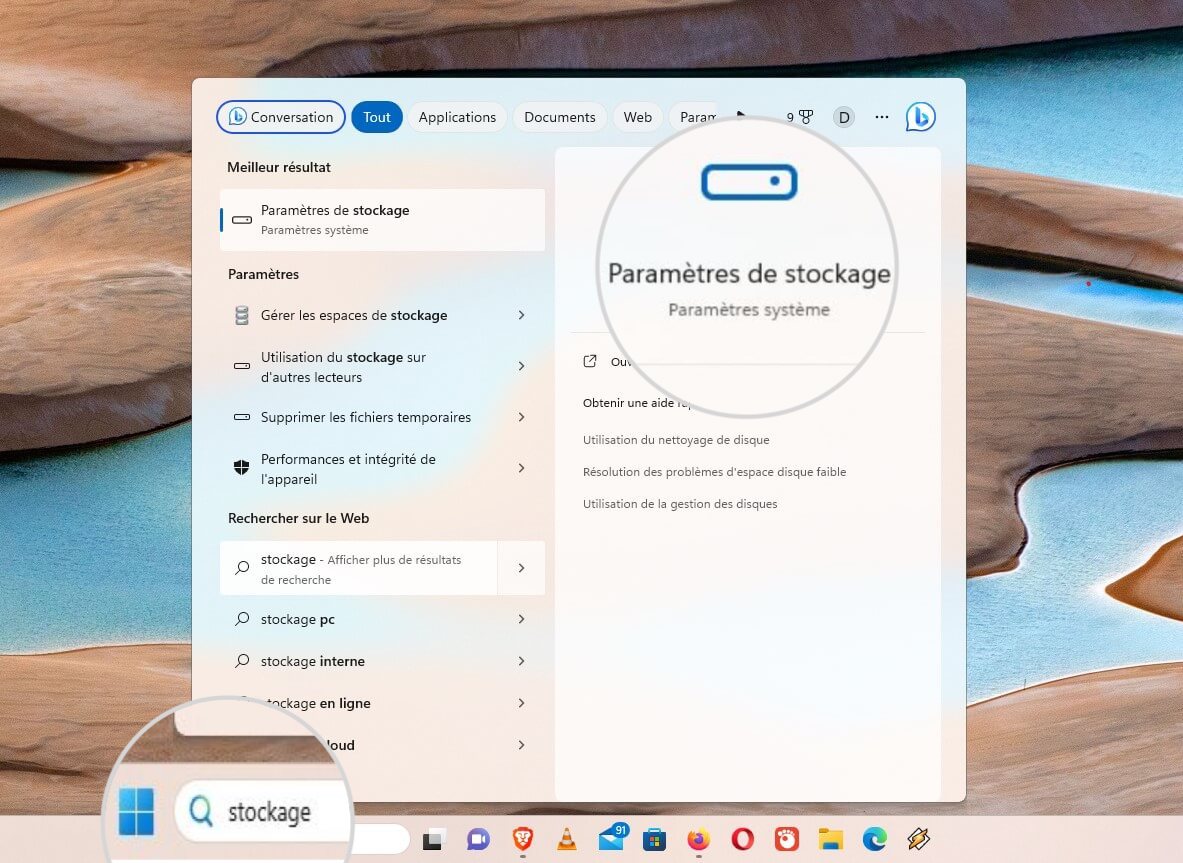Viewport: 1183px width, 863px height.
Task: Open the Bing chat icon at top right
Action: click(920, 117)
